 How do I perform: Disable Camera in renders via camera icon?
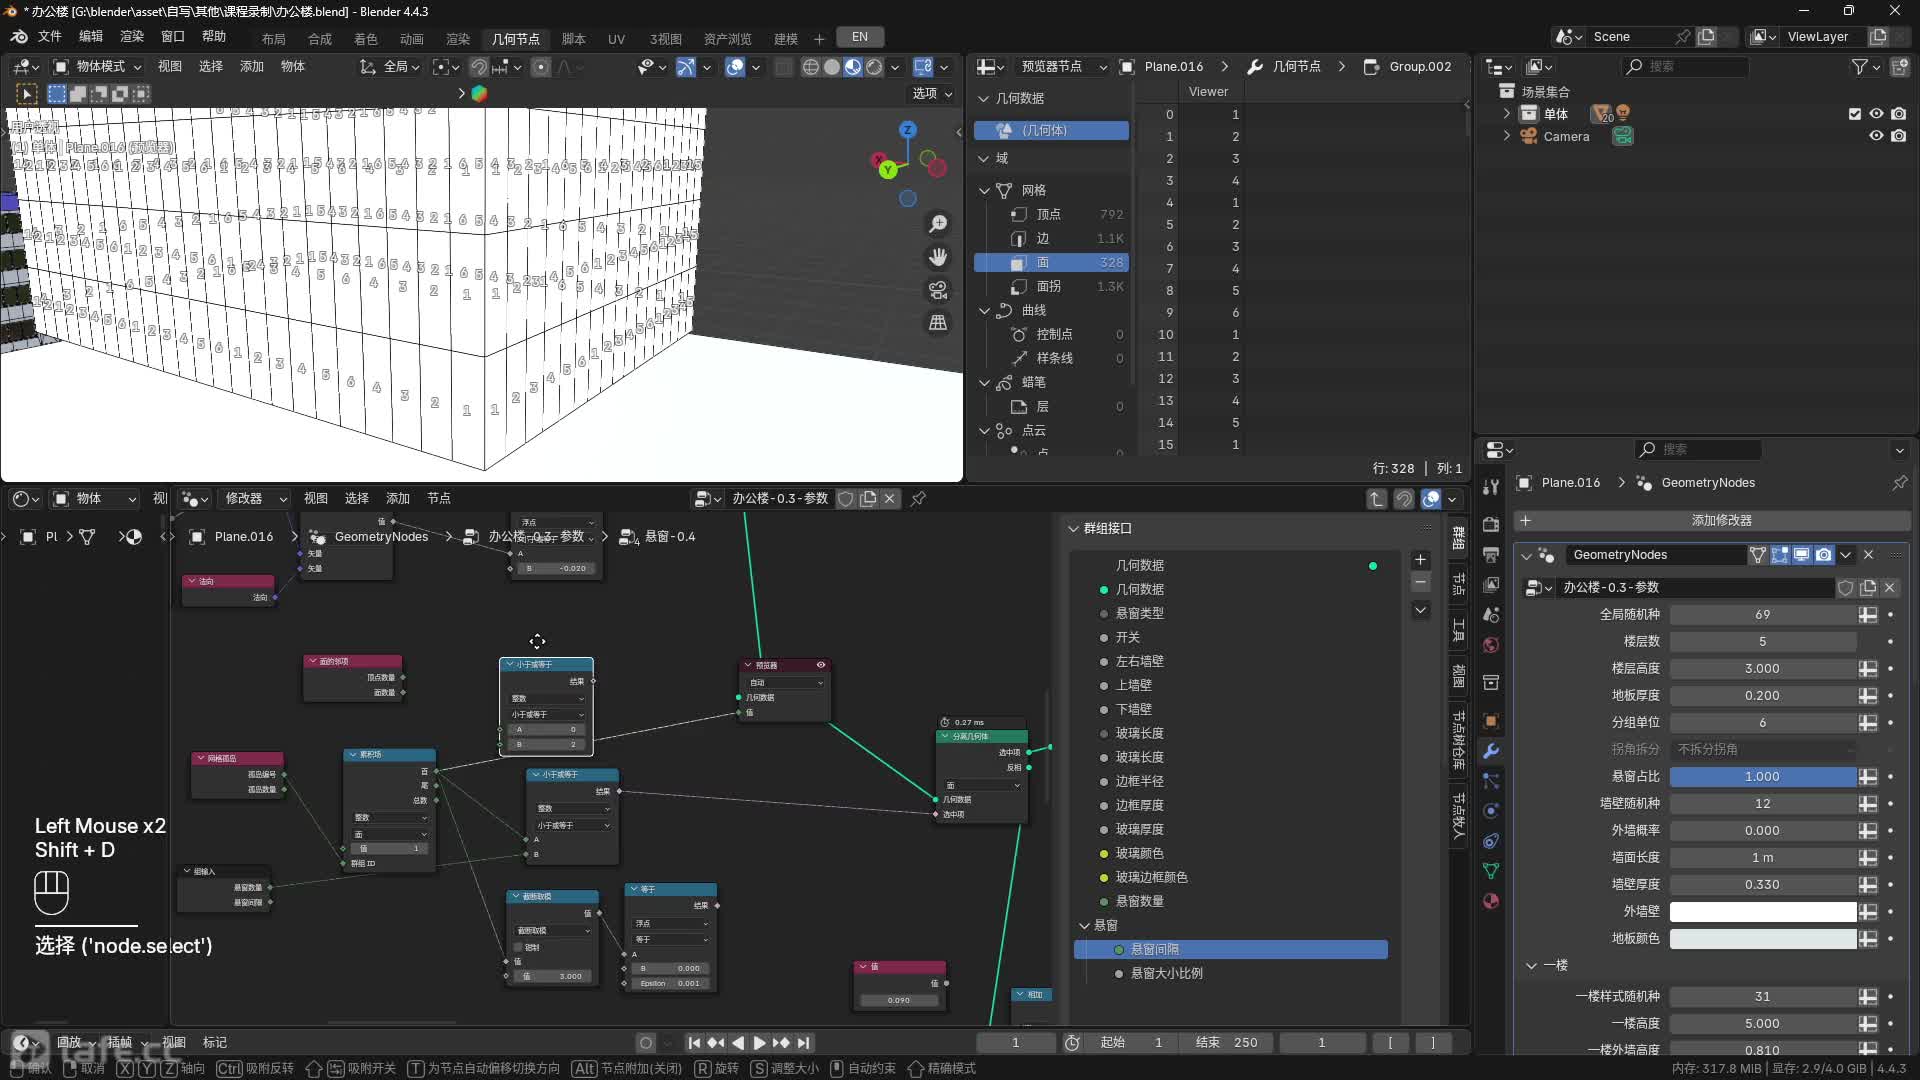pyautogui.click(x=1898, y=136)
